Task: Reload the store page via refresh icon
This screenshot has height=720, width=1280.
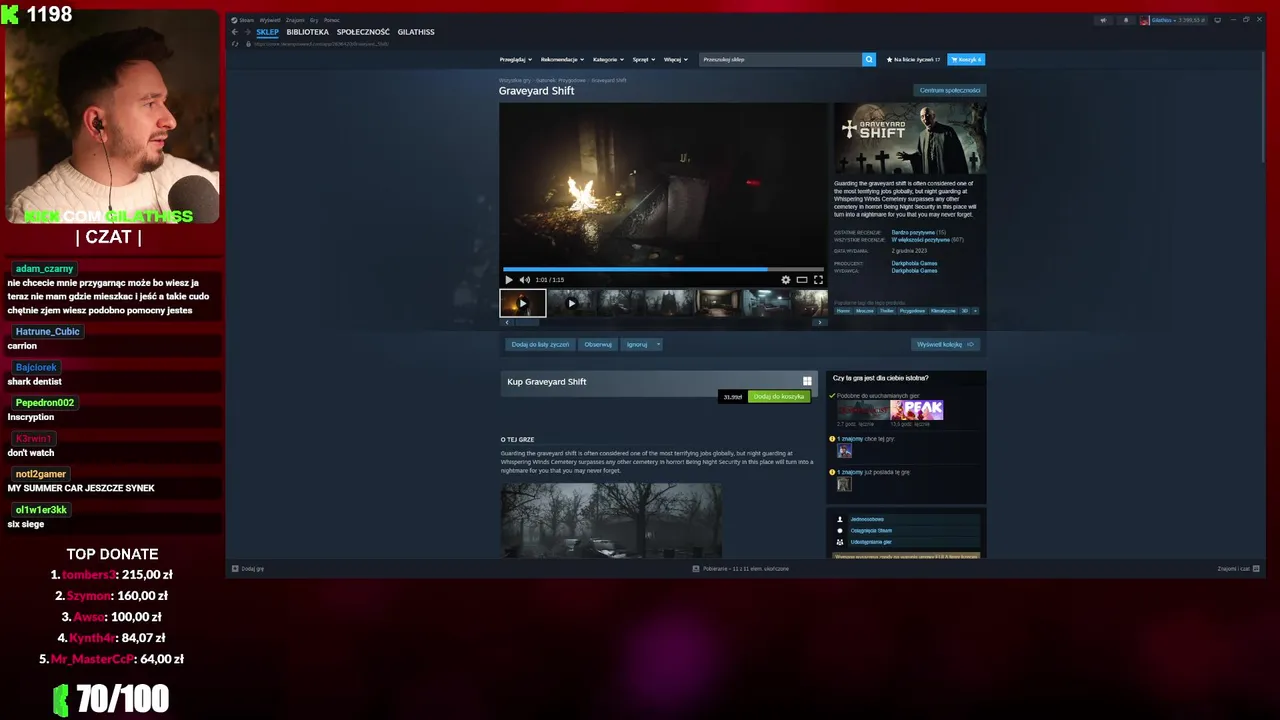Action: click(x=236, y=44)
